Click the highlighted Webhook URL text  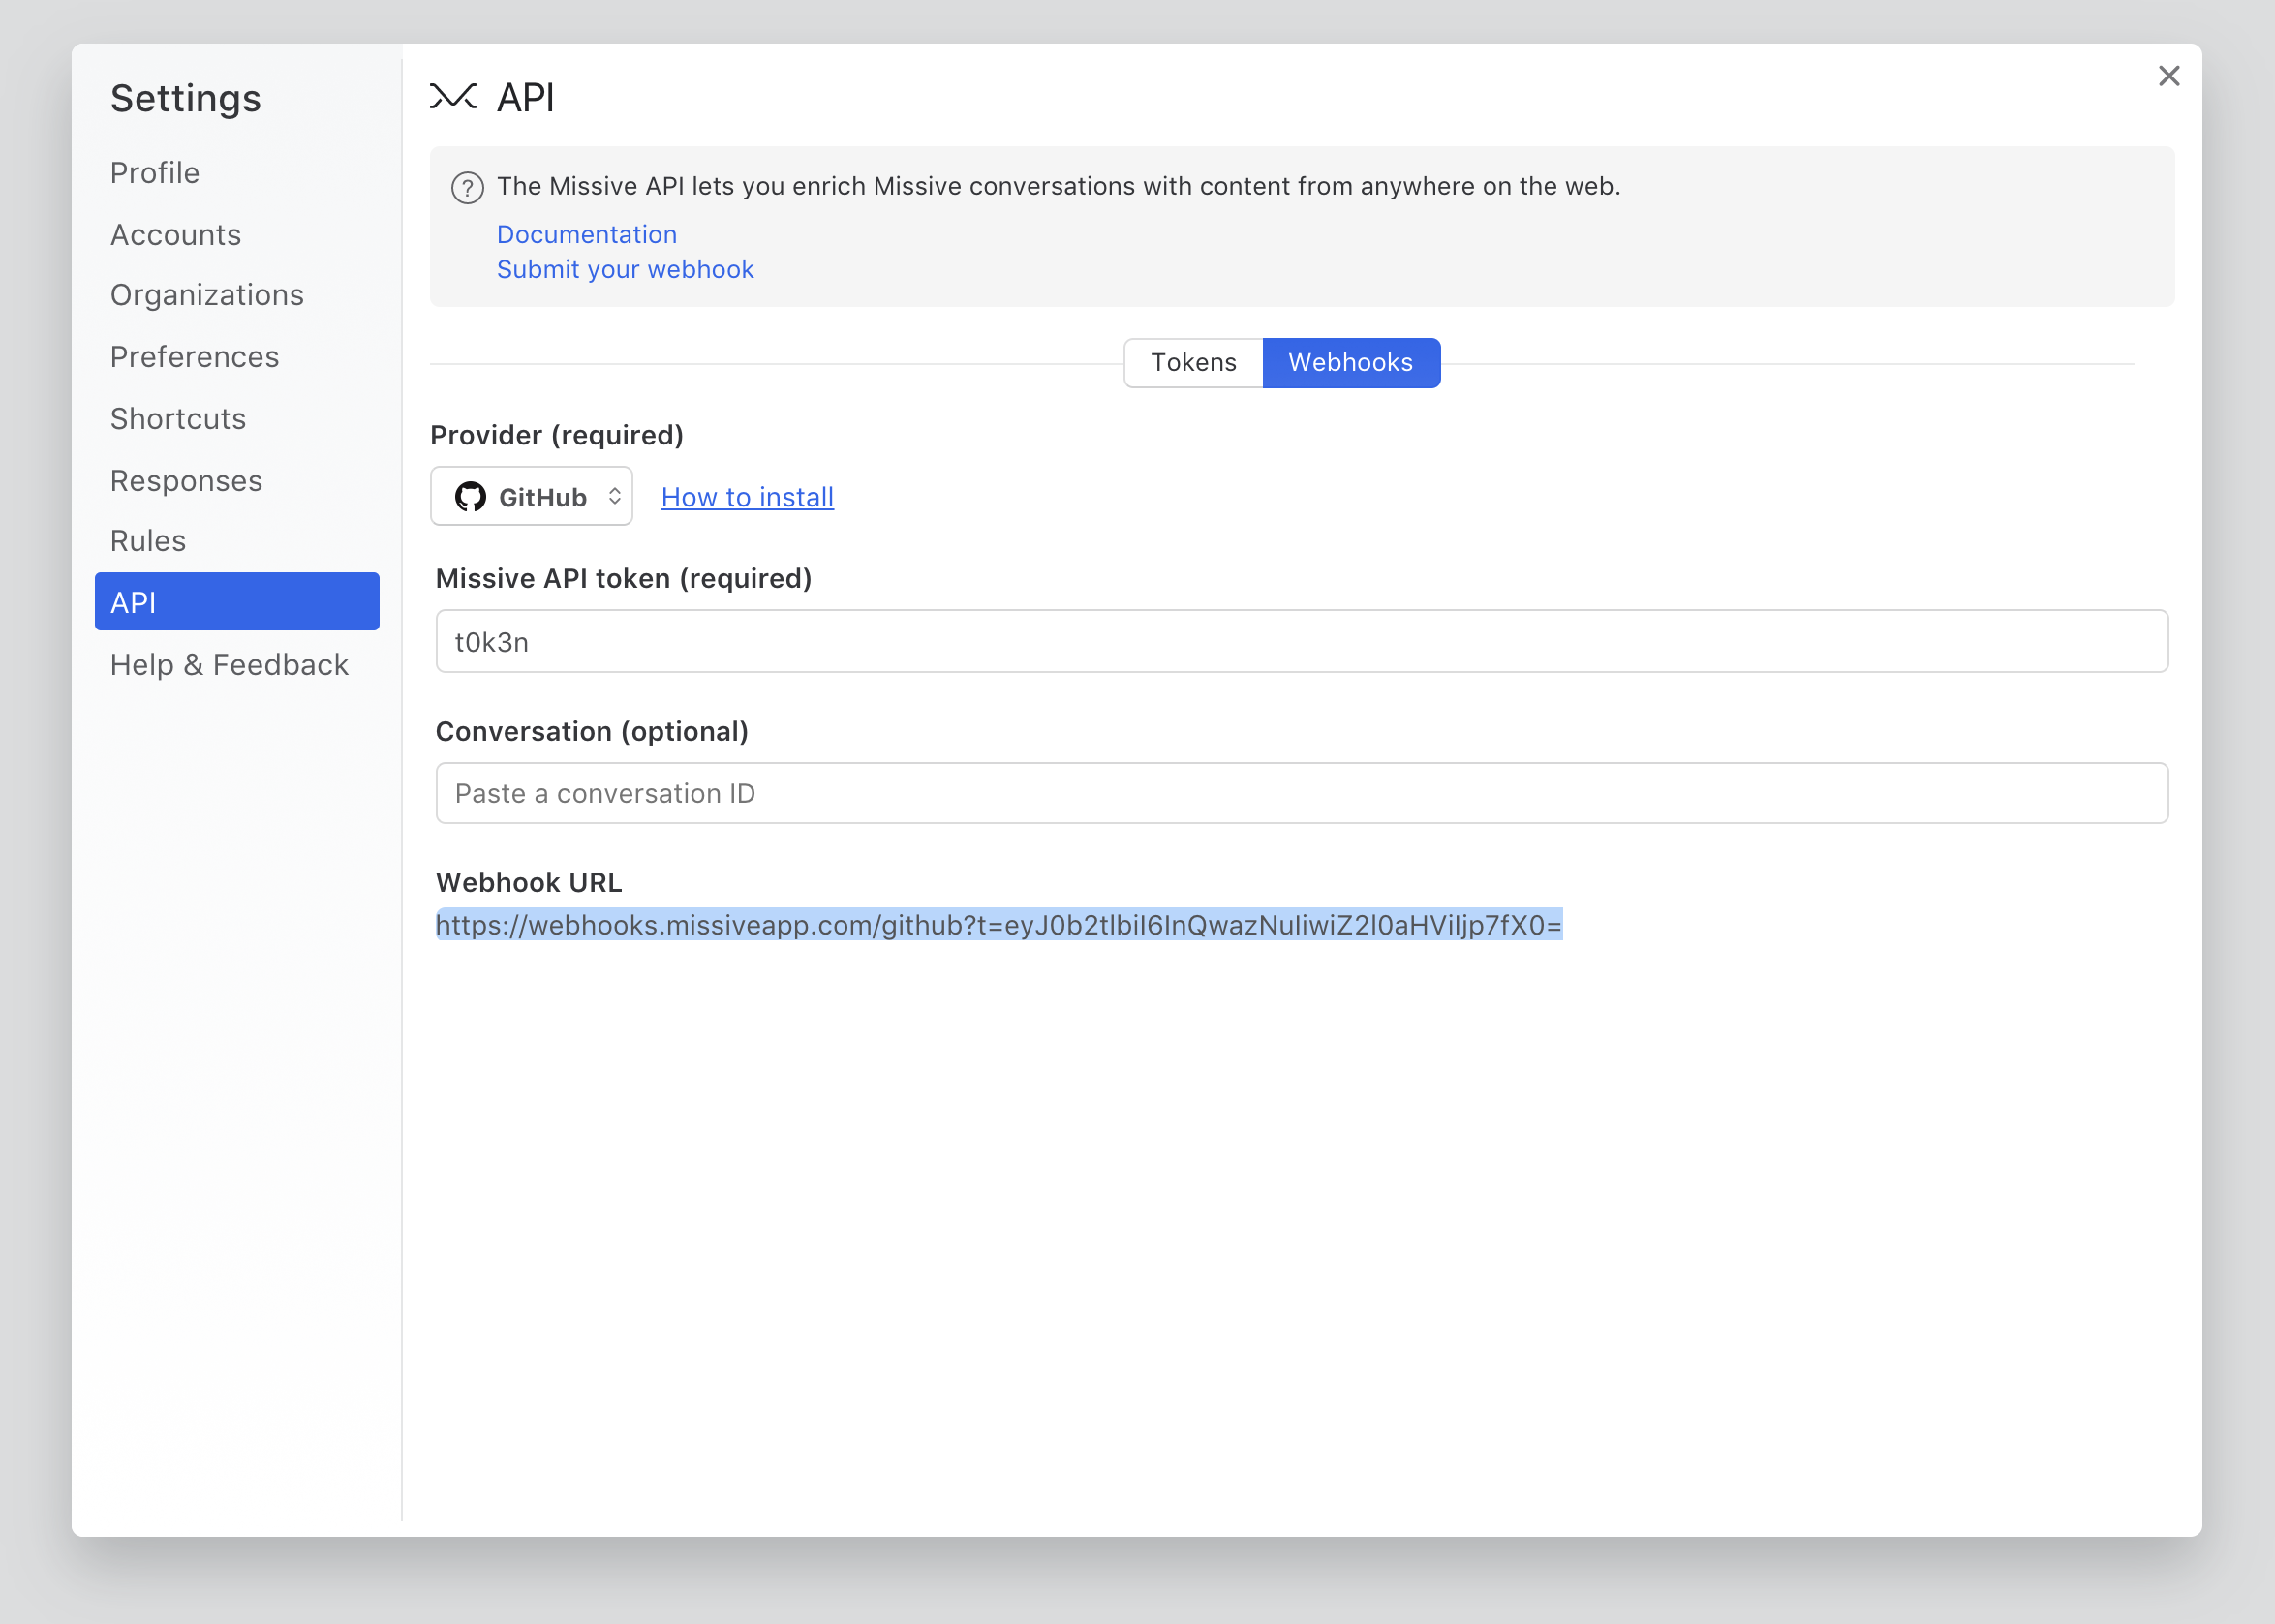click(x=998, y=925)
